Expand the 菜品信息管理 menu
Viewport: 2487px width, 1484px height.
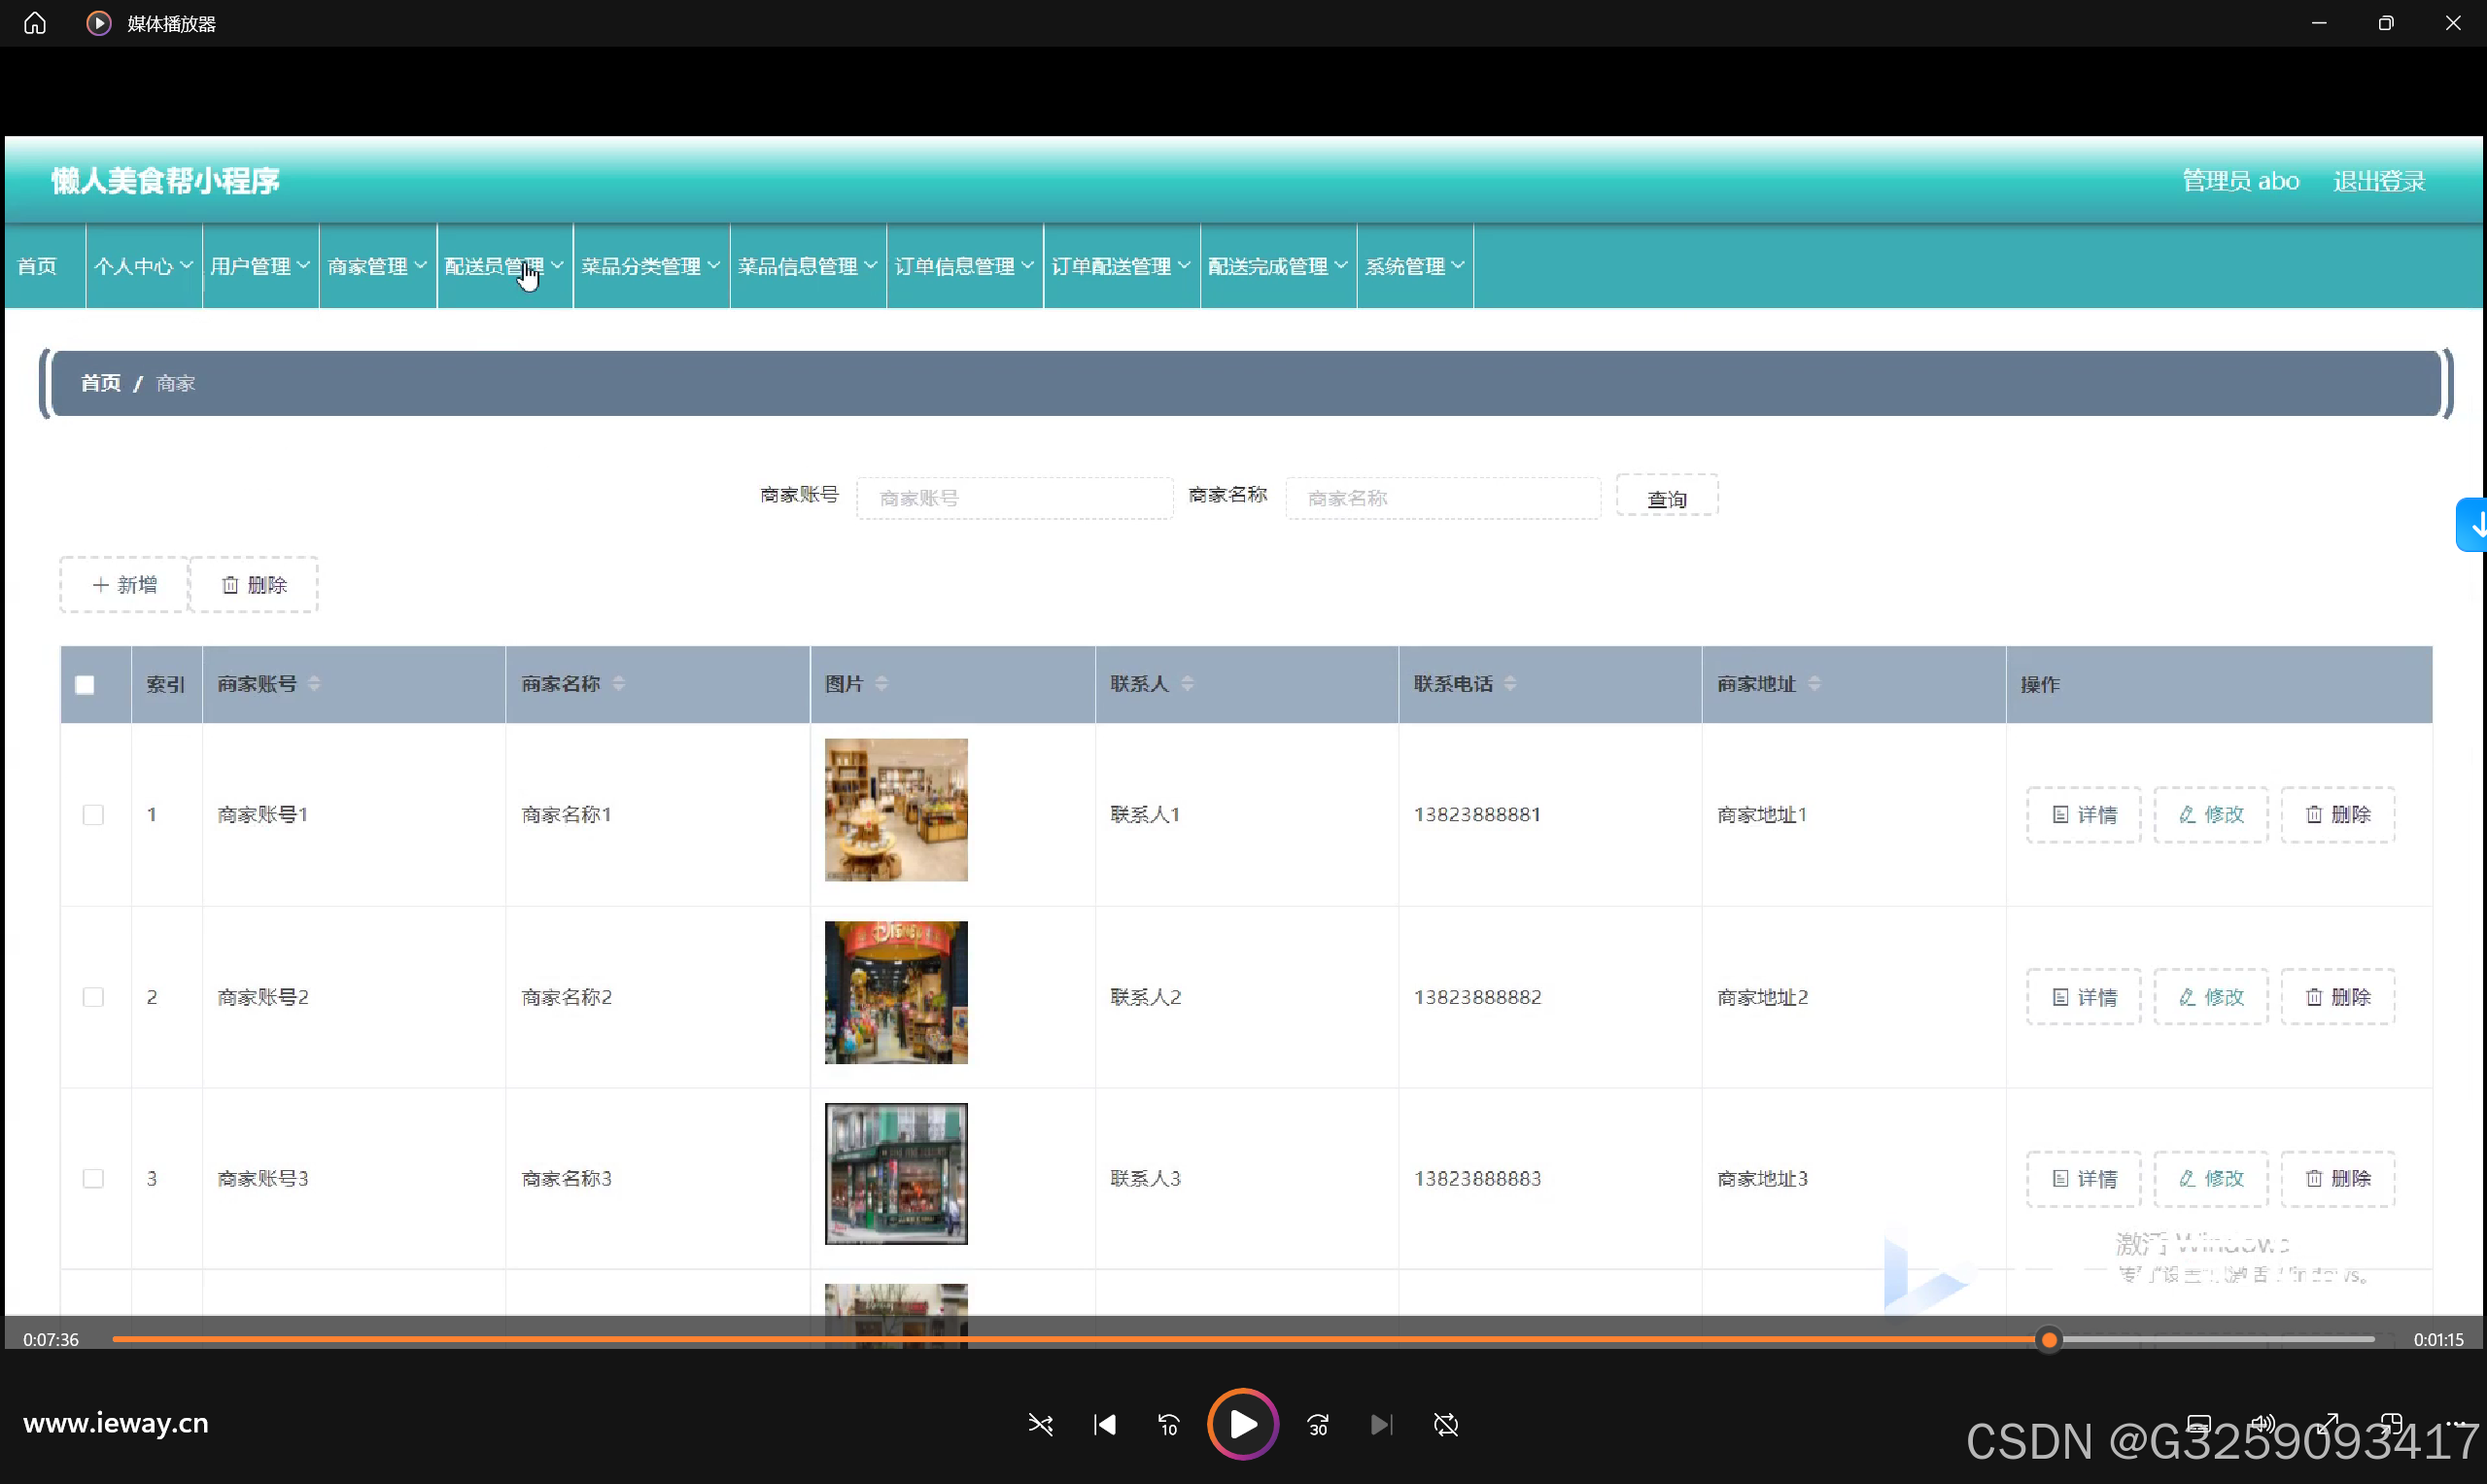click(x=808, y=266)
